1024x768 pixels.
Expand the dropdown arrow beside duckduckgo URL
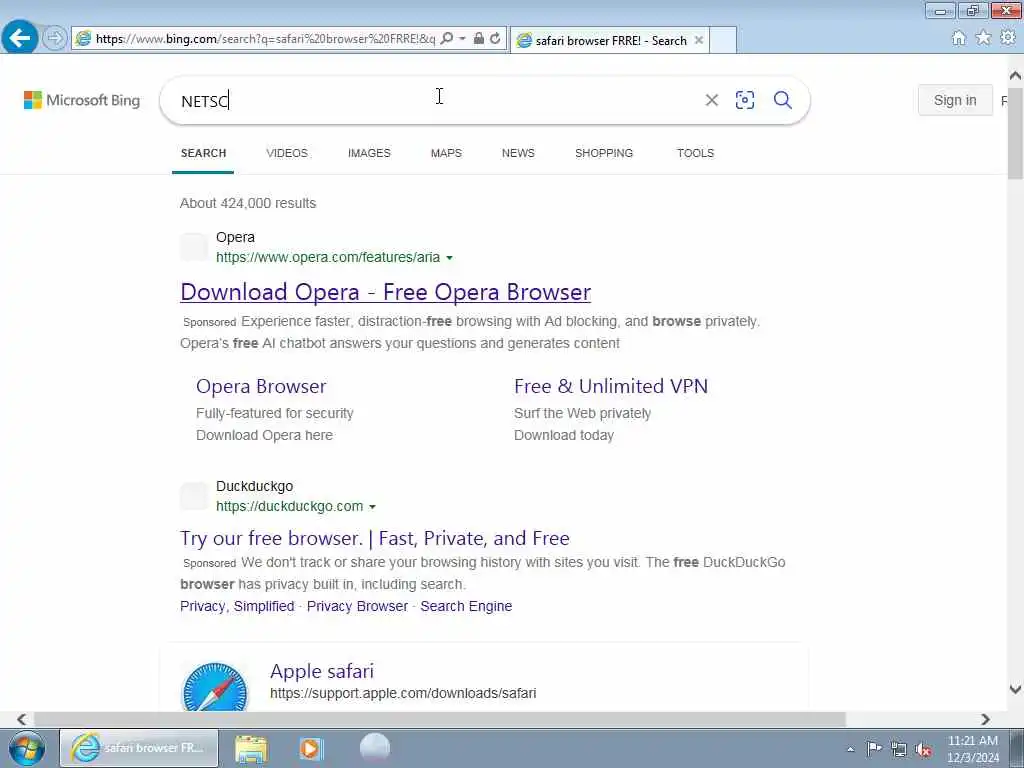coord(372,507)
